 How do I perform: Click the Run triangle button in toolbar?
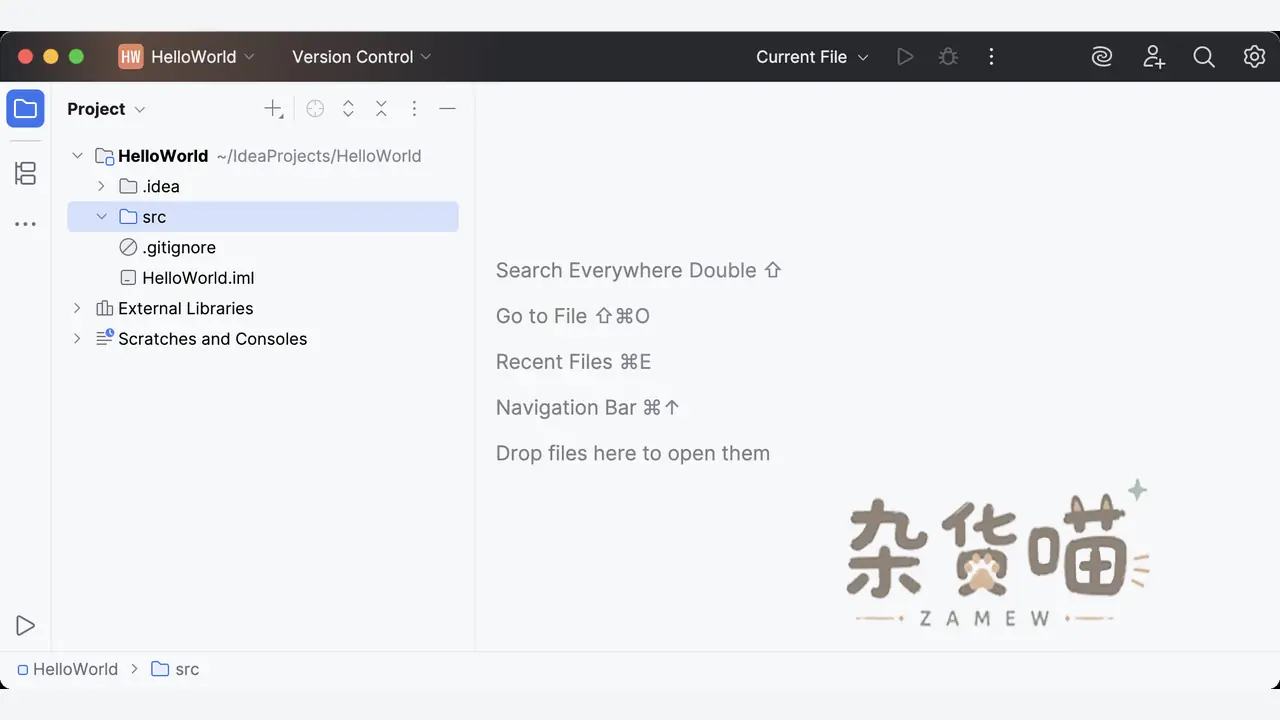905,57
